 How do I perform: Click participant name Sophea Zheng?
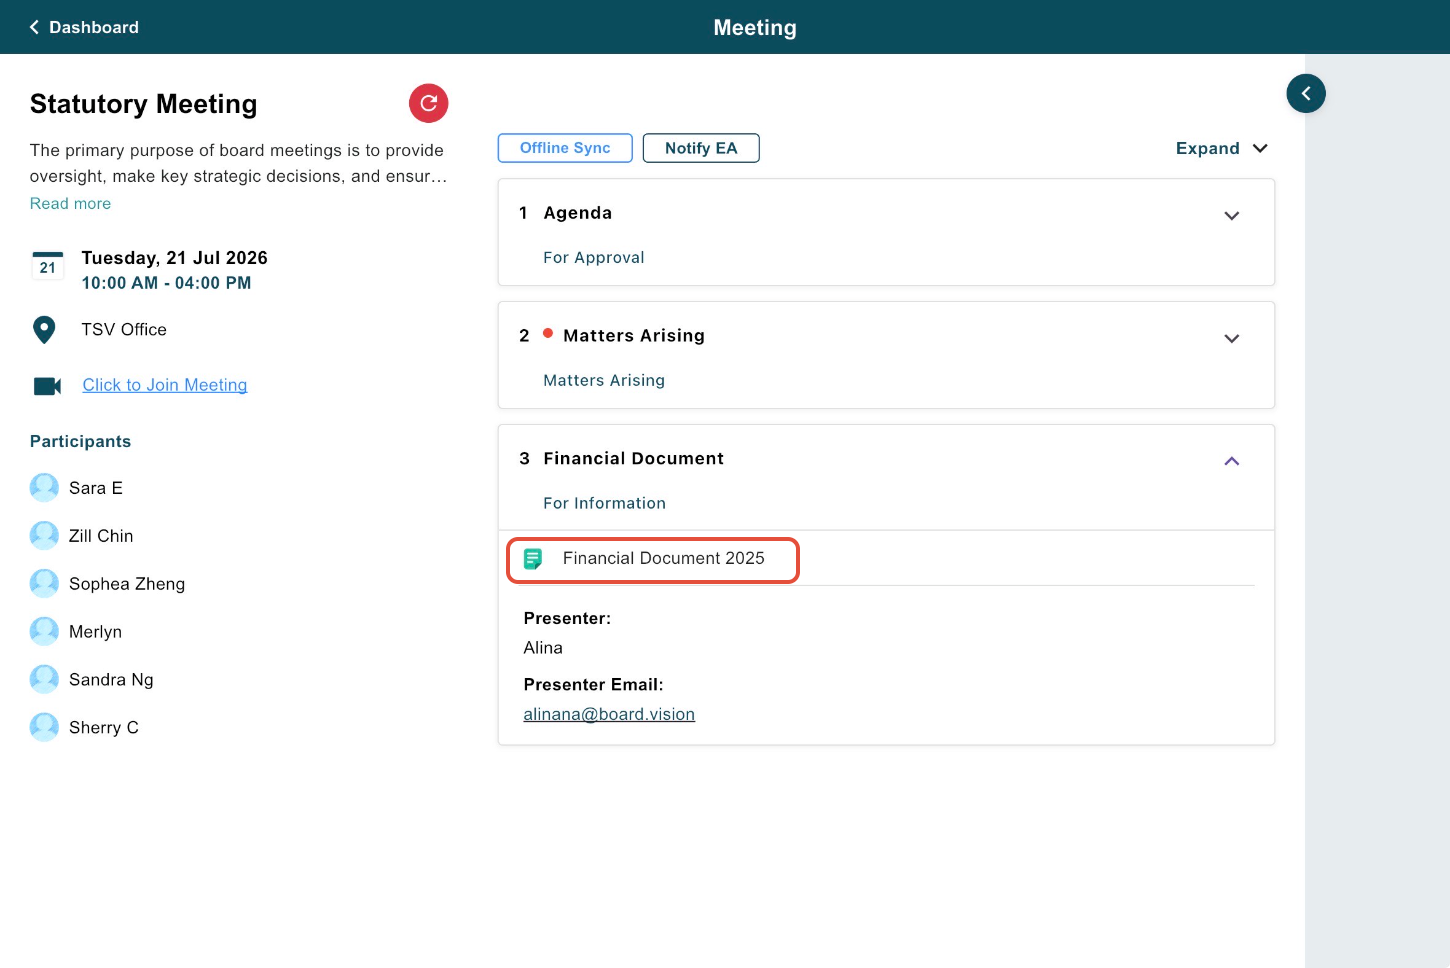pos(127,584)
